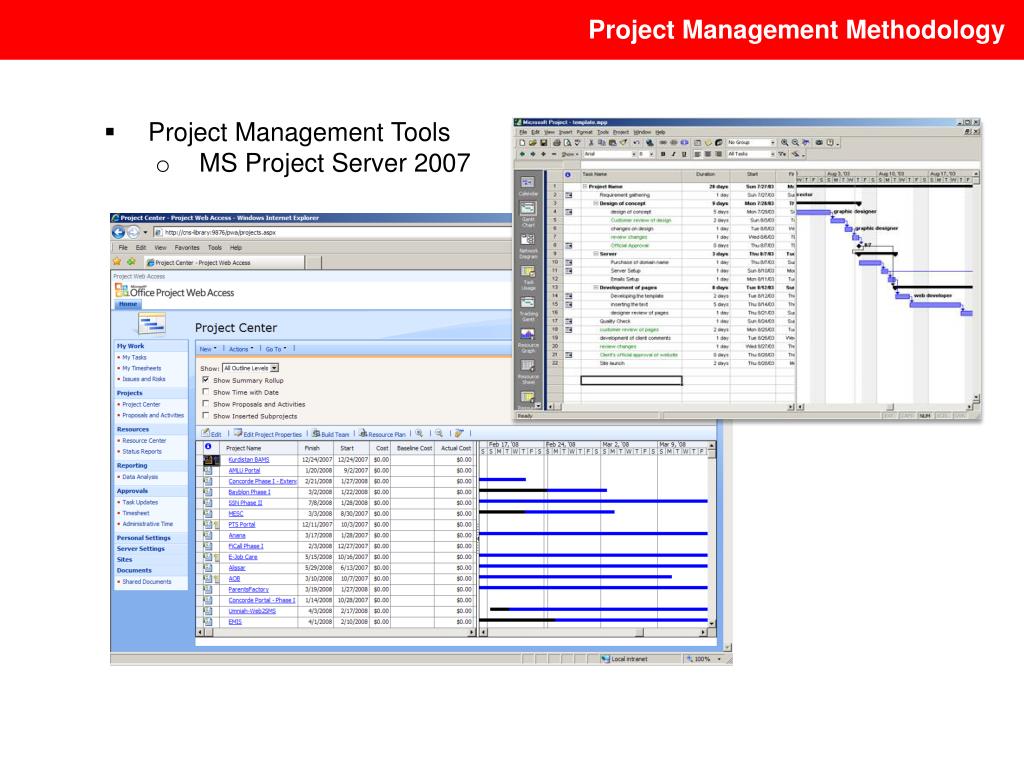Open the Tools menu in Internet Explorer
Image resolution: width=1024 pixels, height=768 pixels.
click(x=215, y=248)
